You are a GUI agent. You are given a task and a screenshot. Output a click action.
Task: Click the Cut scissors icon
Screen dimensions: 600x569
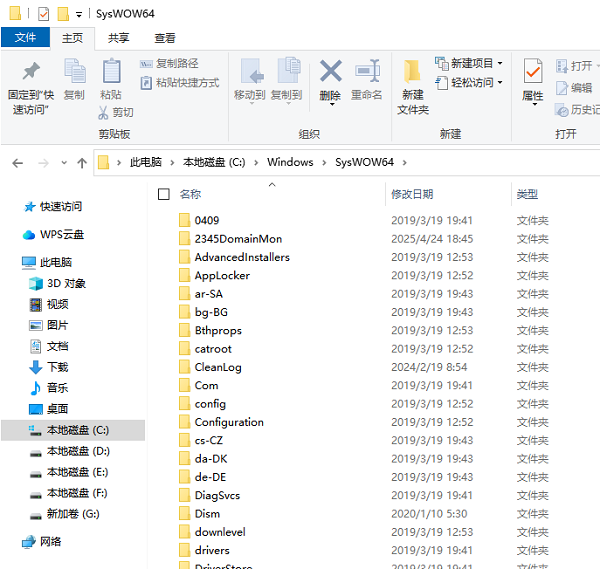(x=103, y=112)
